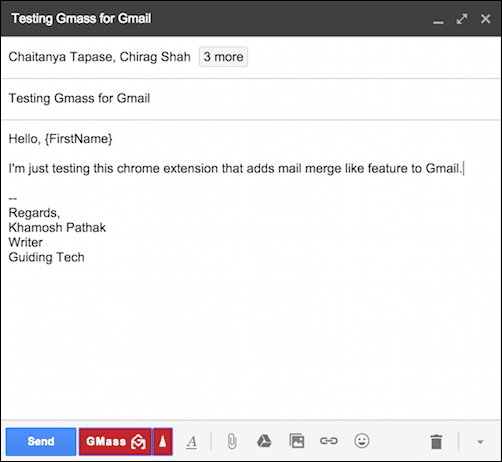
Task: Open the emoticon smiley picker
Action: tap(362, 441)
